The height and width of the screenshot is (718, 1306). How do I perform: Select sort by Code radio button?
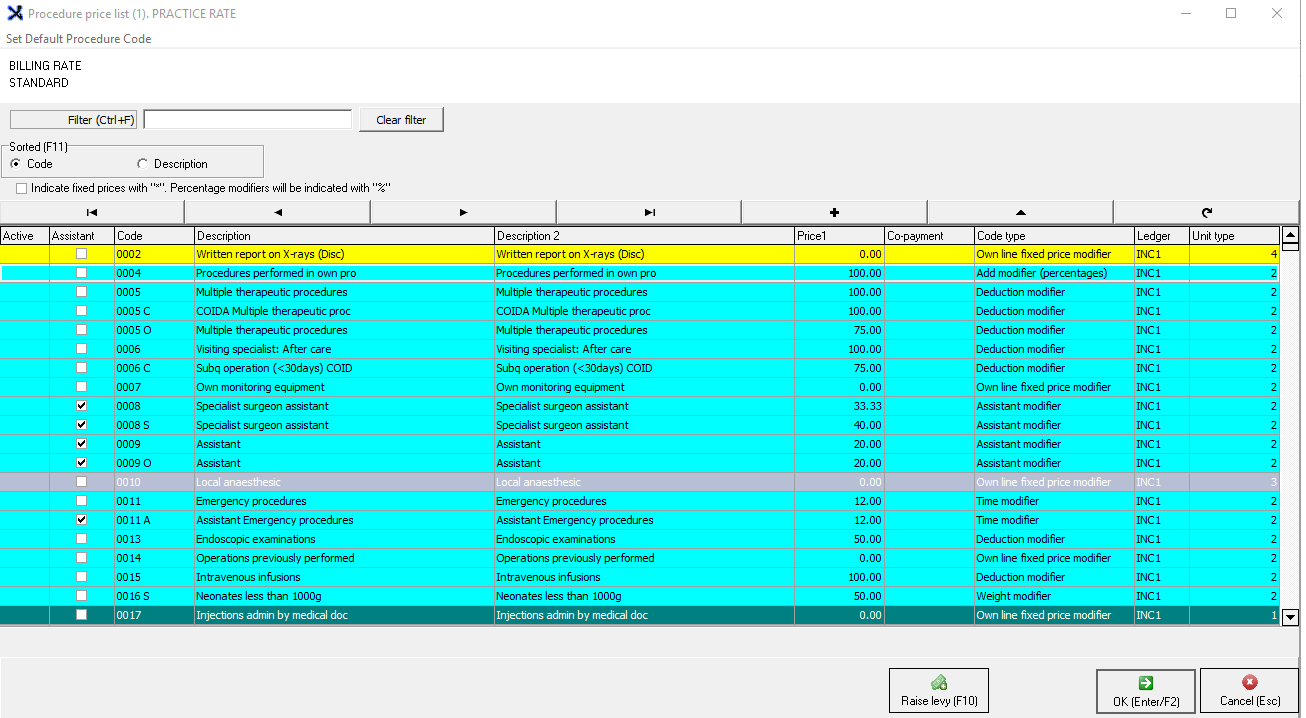(16, 164)
